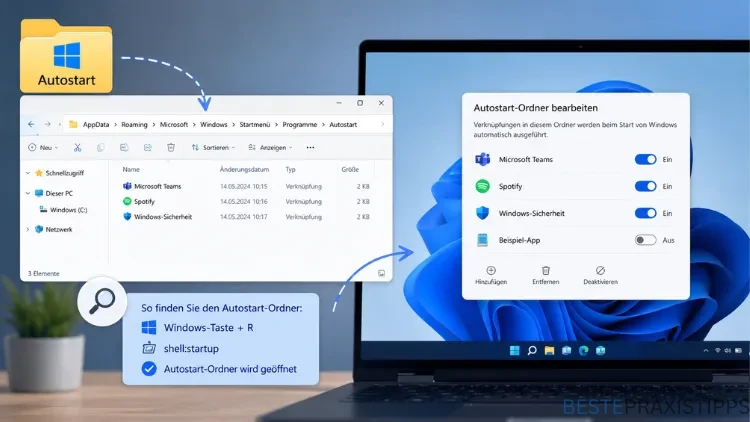
Task: Expand the chevron at address bar end
Action: click(x=383, y=124)
